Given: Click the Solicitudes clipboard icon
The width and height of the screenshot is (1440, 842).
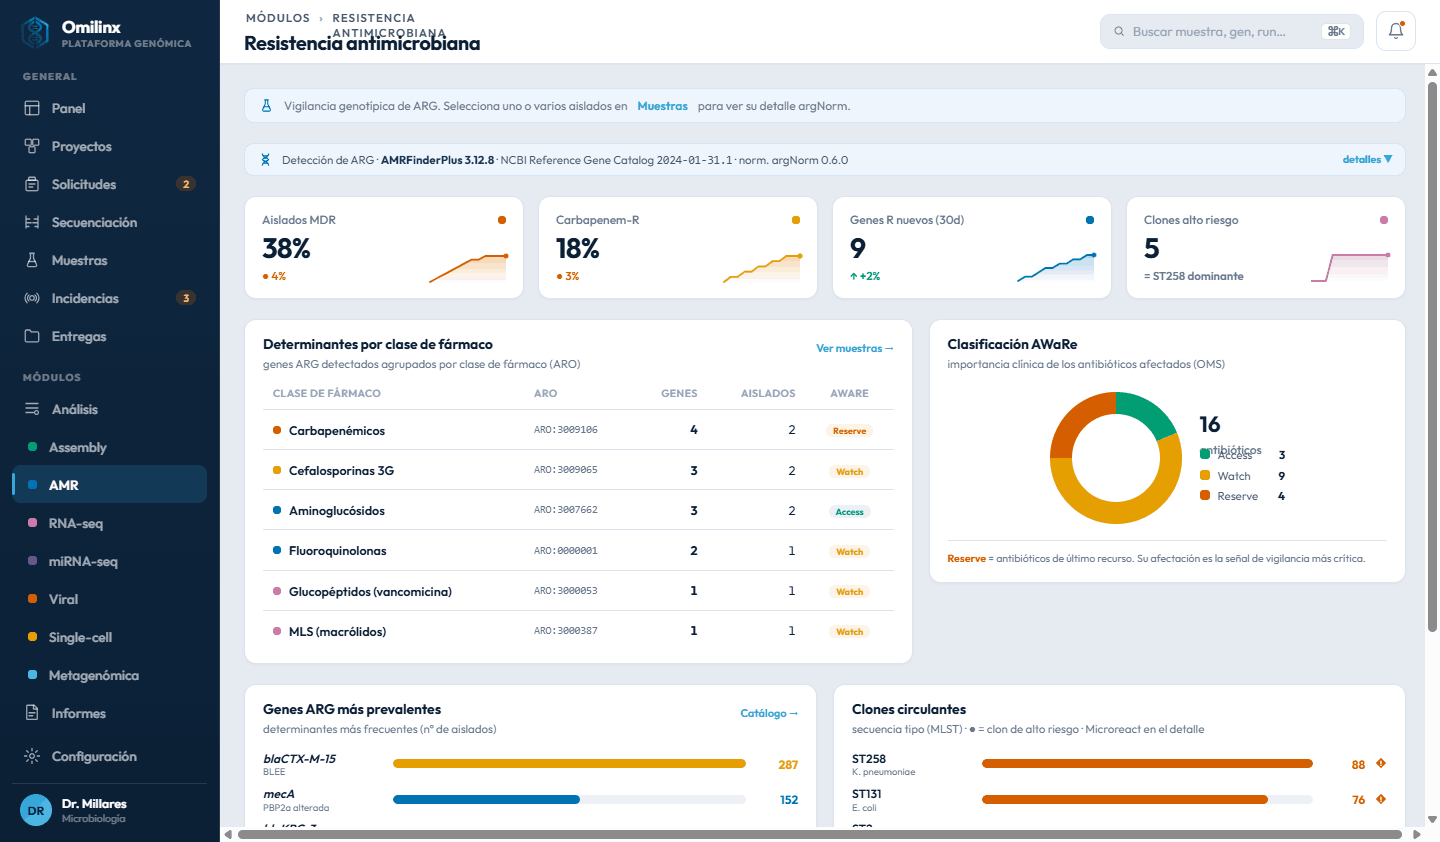Looking at the screenshot, I should click(x=32, y=184).
